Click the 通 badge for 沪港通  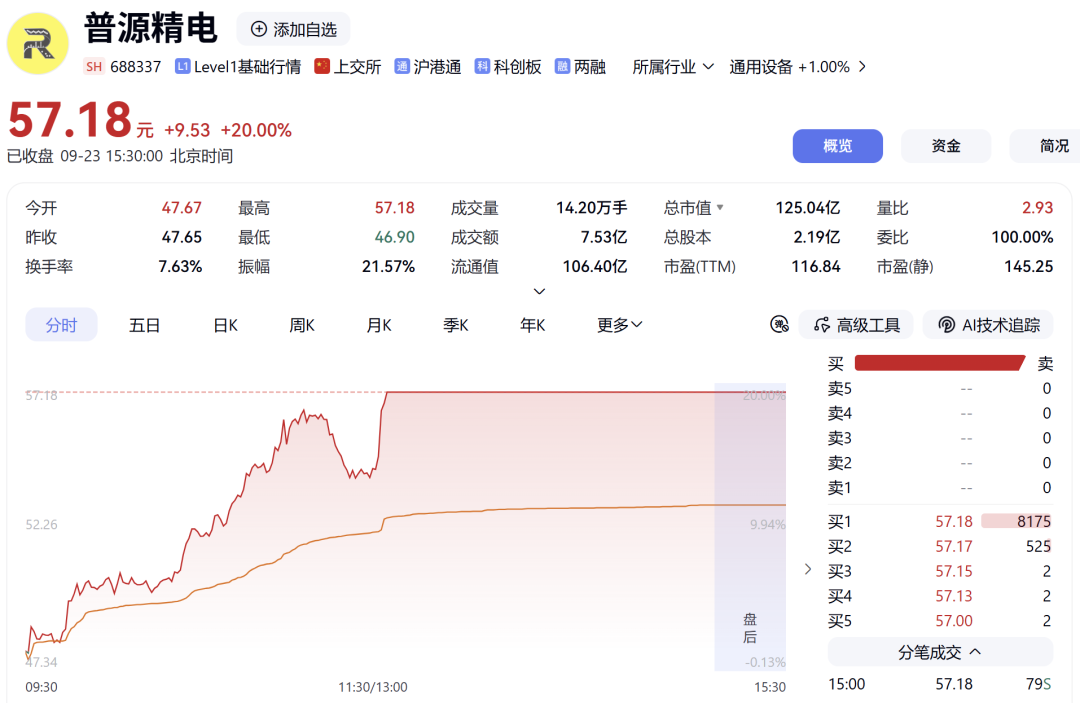402,66
